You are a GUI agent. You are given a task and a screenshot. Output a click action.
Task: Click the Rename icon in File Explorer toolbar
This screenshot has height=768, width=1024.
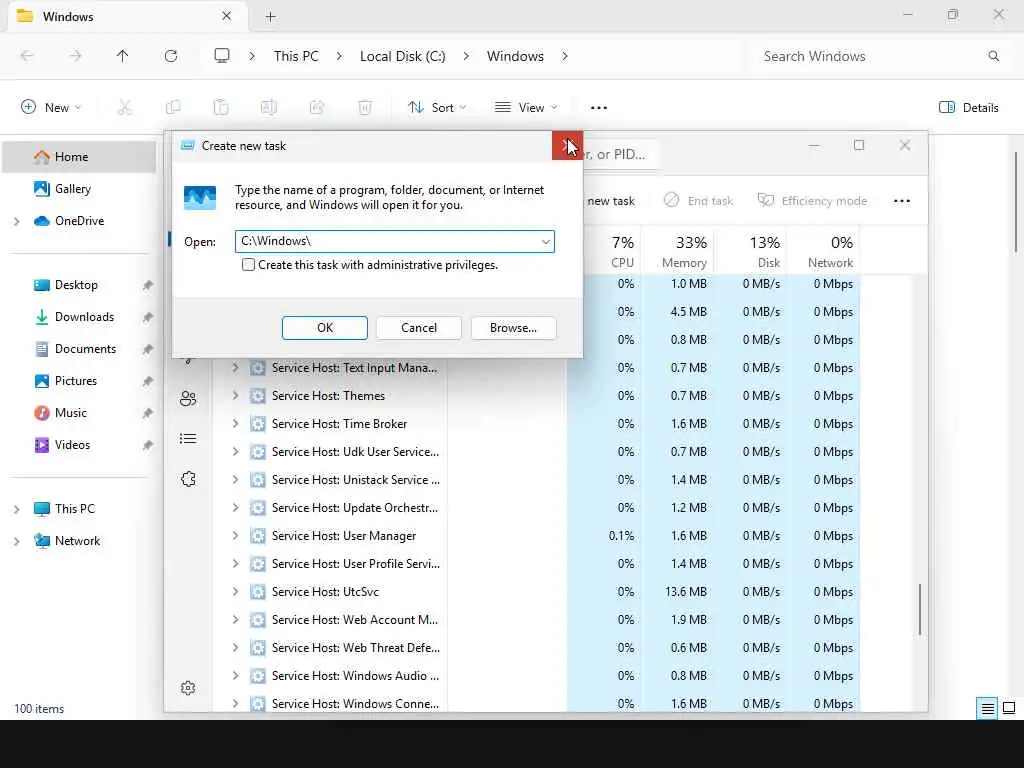click(x=268, y=107)
